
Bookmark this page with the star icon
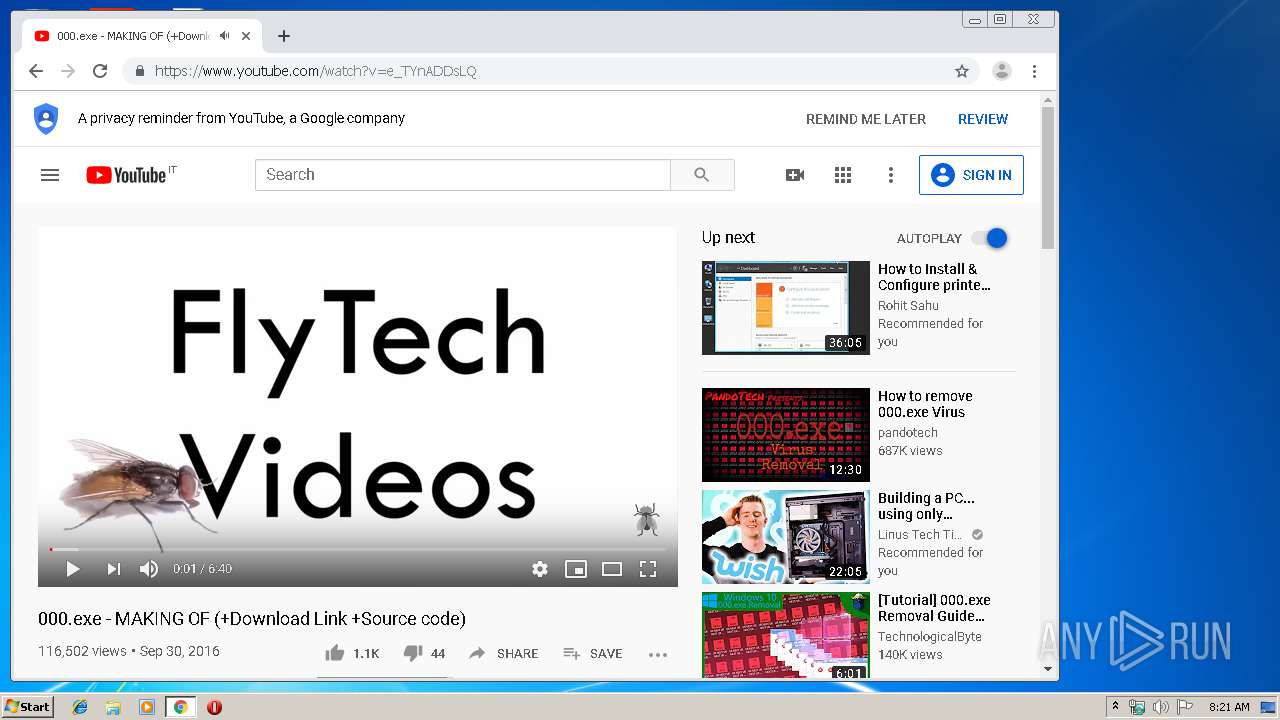pos(962,71)
